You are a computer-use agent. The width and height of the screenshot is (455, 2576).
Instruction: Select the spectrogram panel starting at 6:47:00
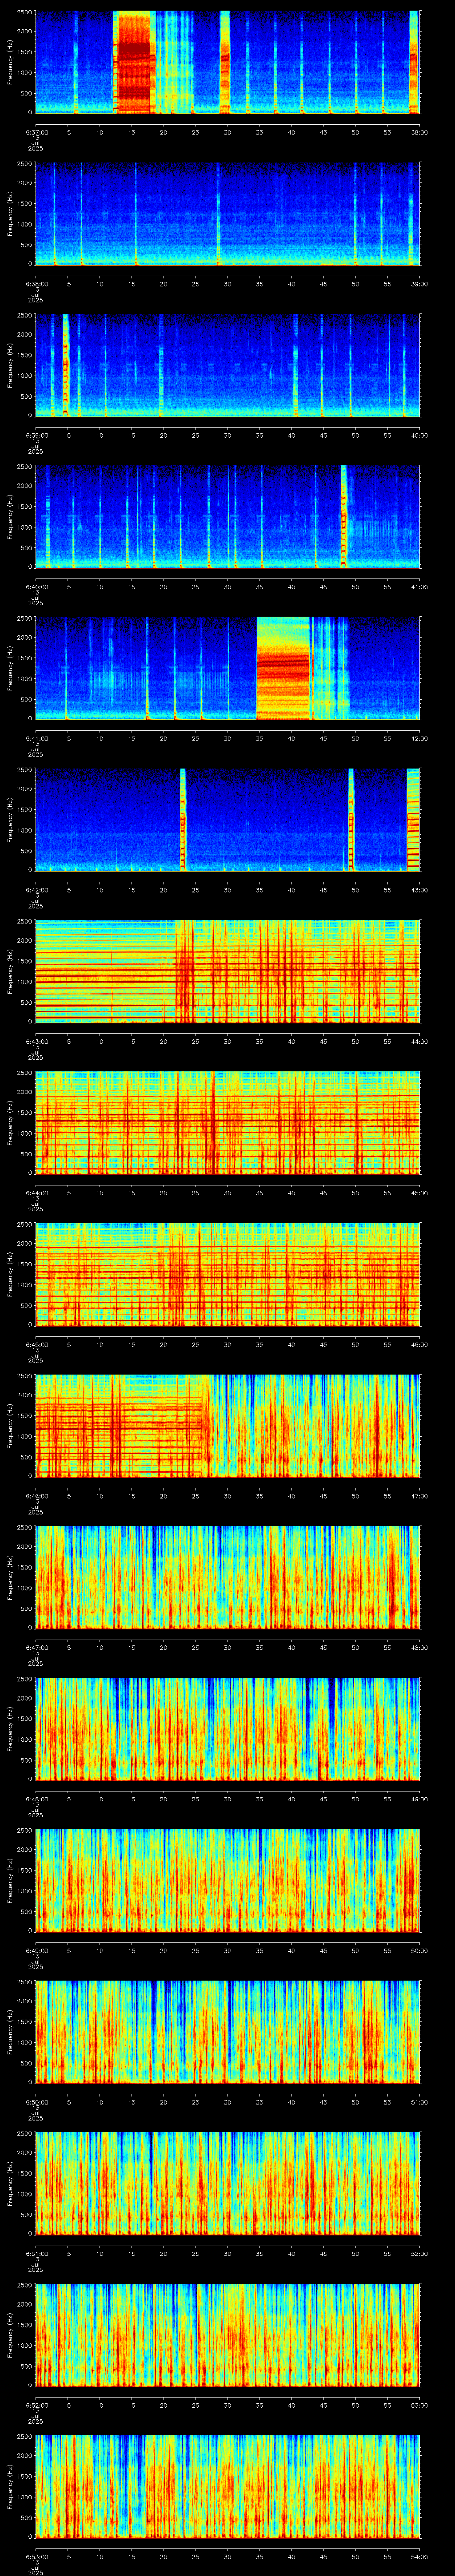228,1577
